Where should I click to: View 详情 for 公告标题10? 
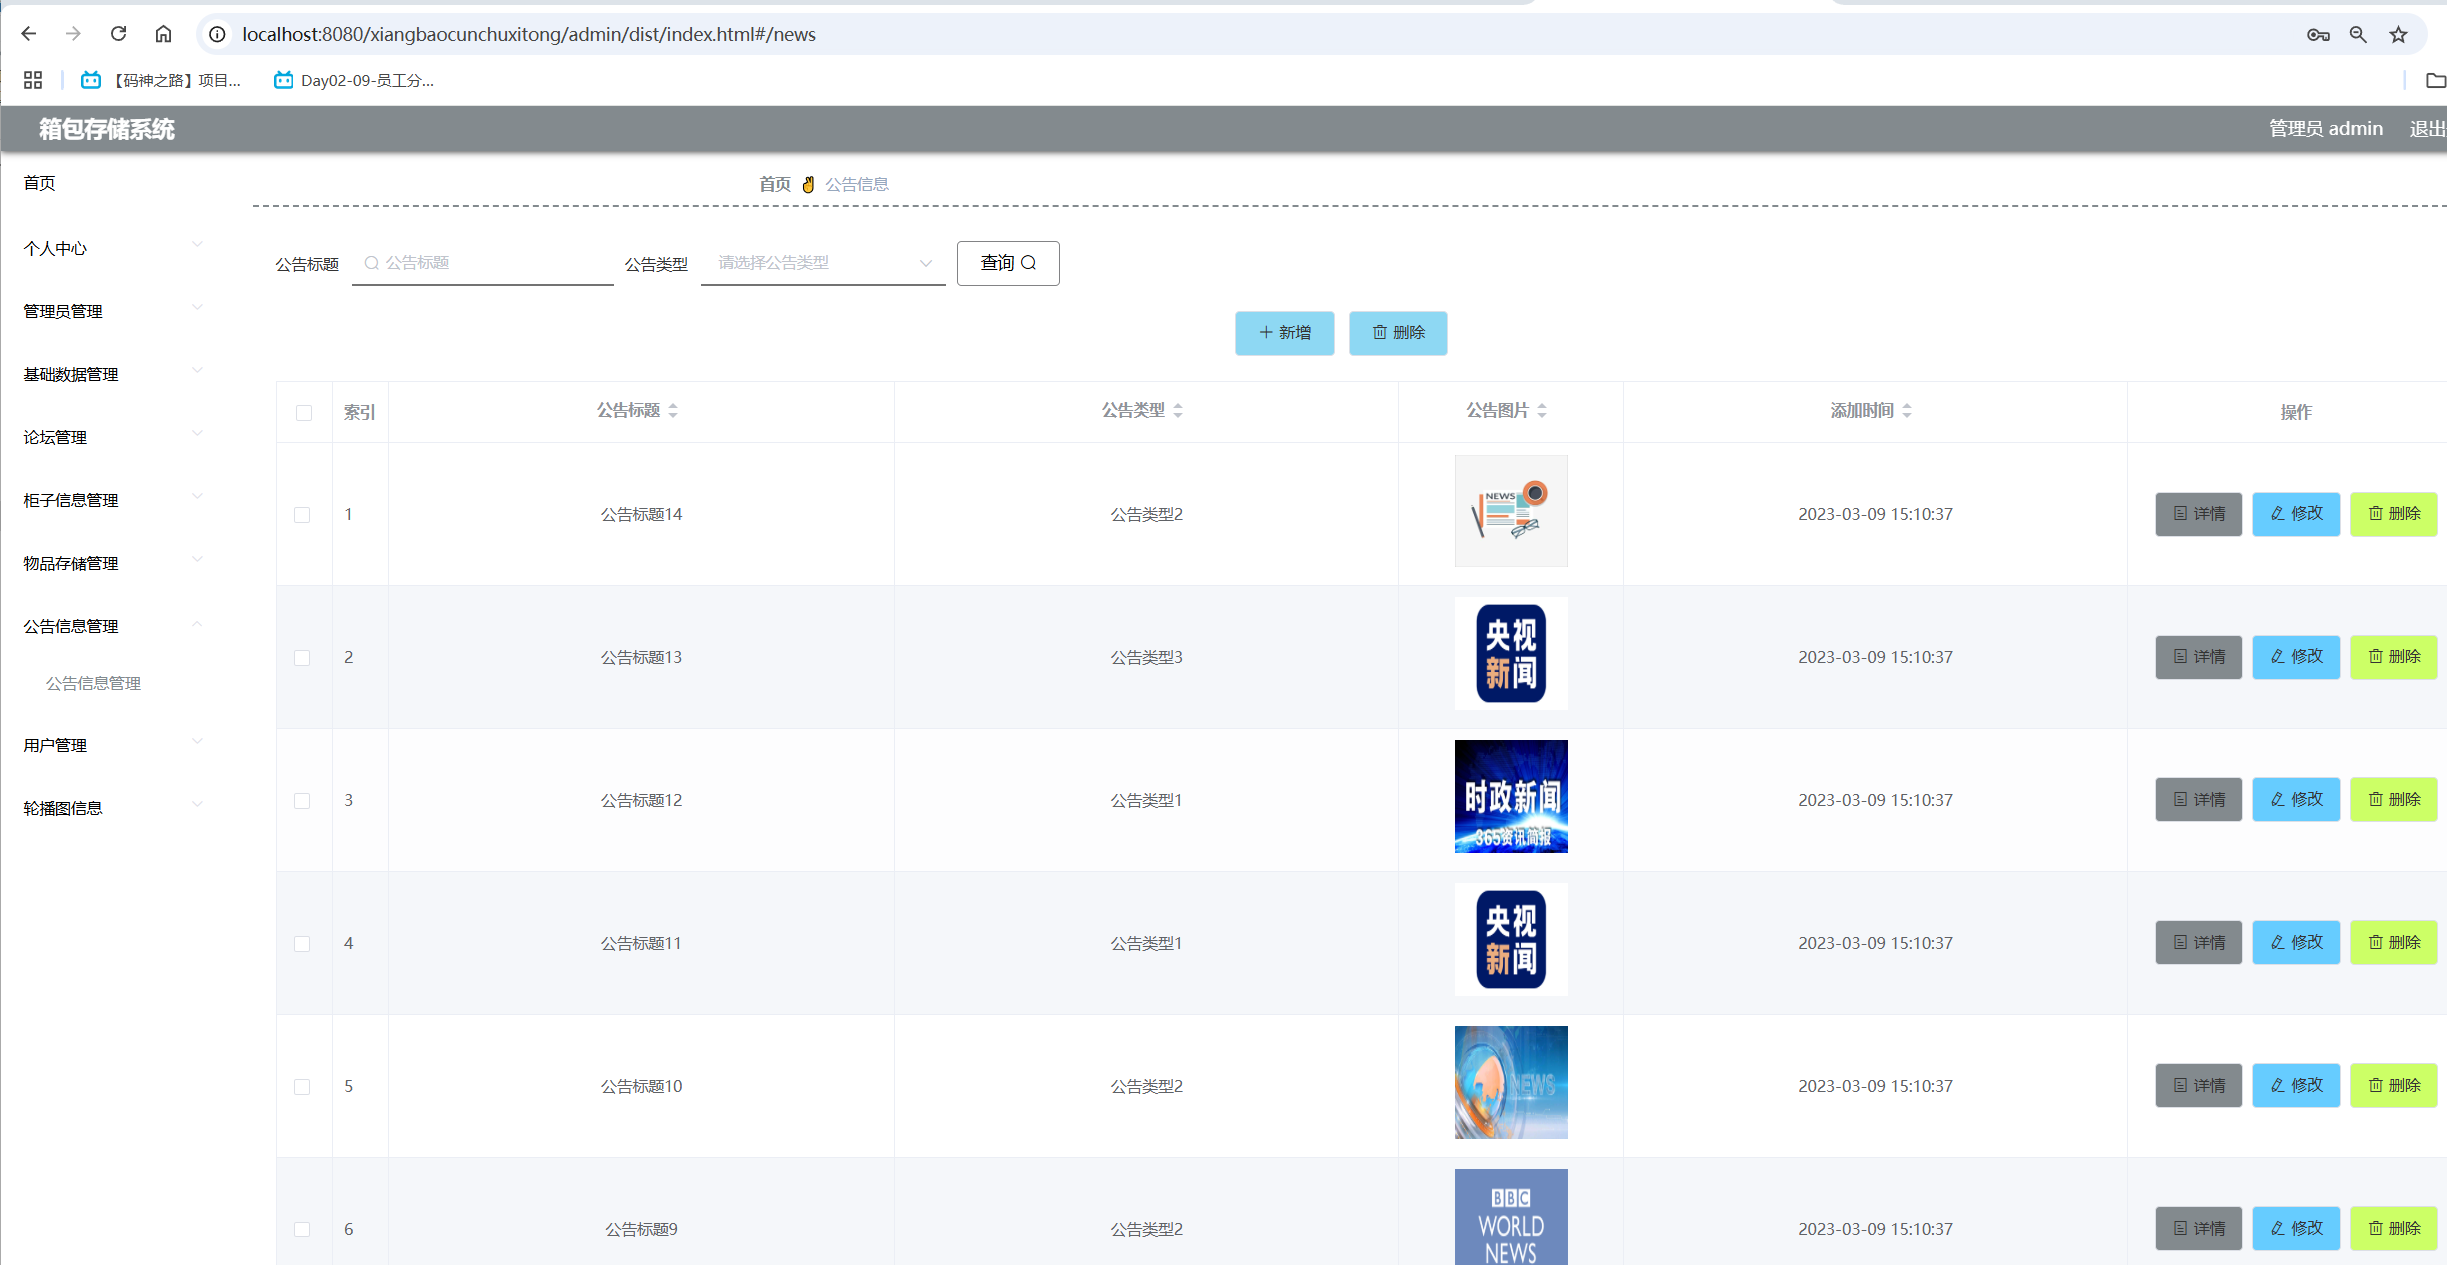tap(2198, 1086)
